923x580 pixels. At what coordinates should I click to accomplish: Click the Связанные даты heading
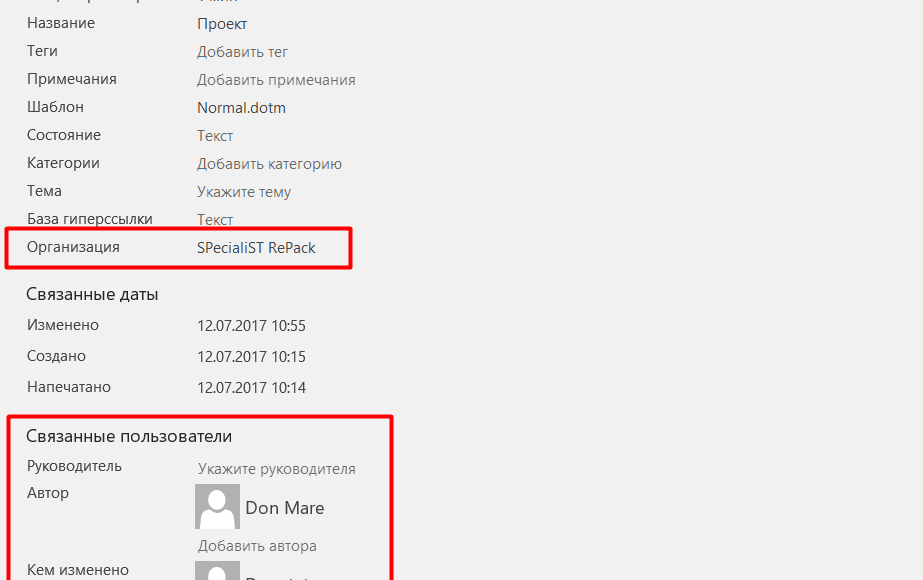pos(92,294)
